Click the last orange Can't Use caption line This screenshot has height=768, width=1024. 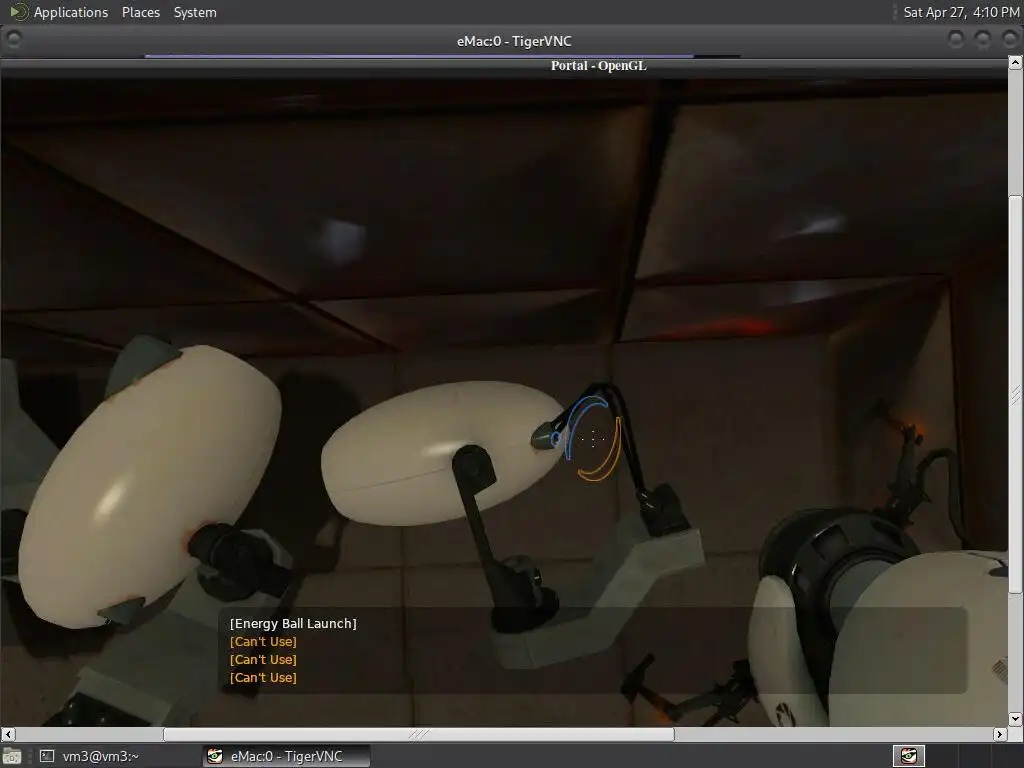(263, 678)
